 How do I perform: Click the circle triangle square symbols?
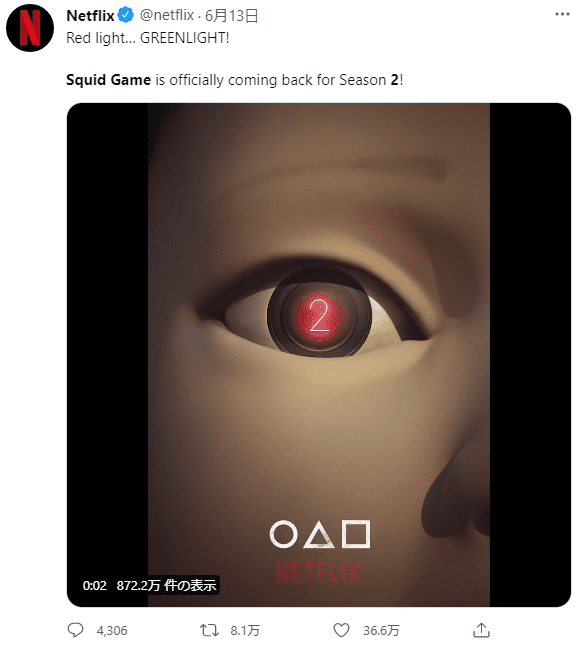[320, 534]
